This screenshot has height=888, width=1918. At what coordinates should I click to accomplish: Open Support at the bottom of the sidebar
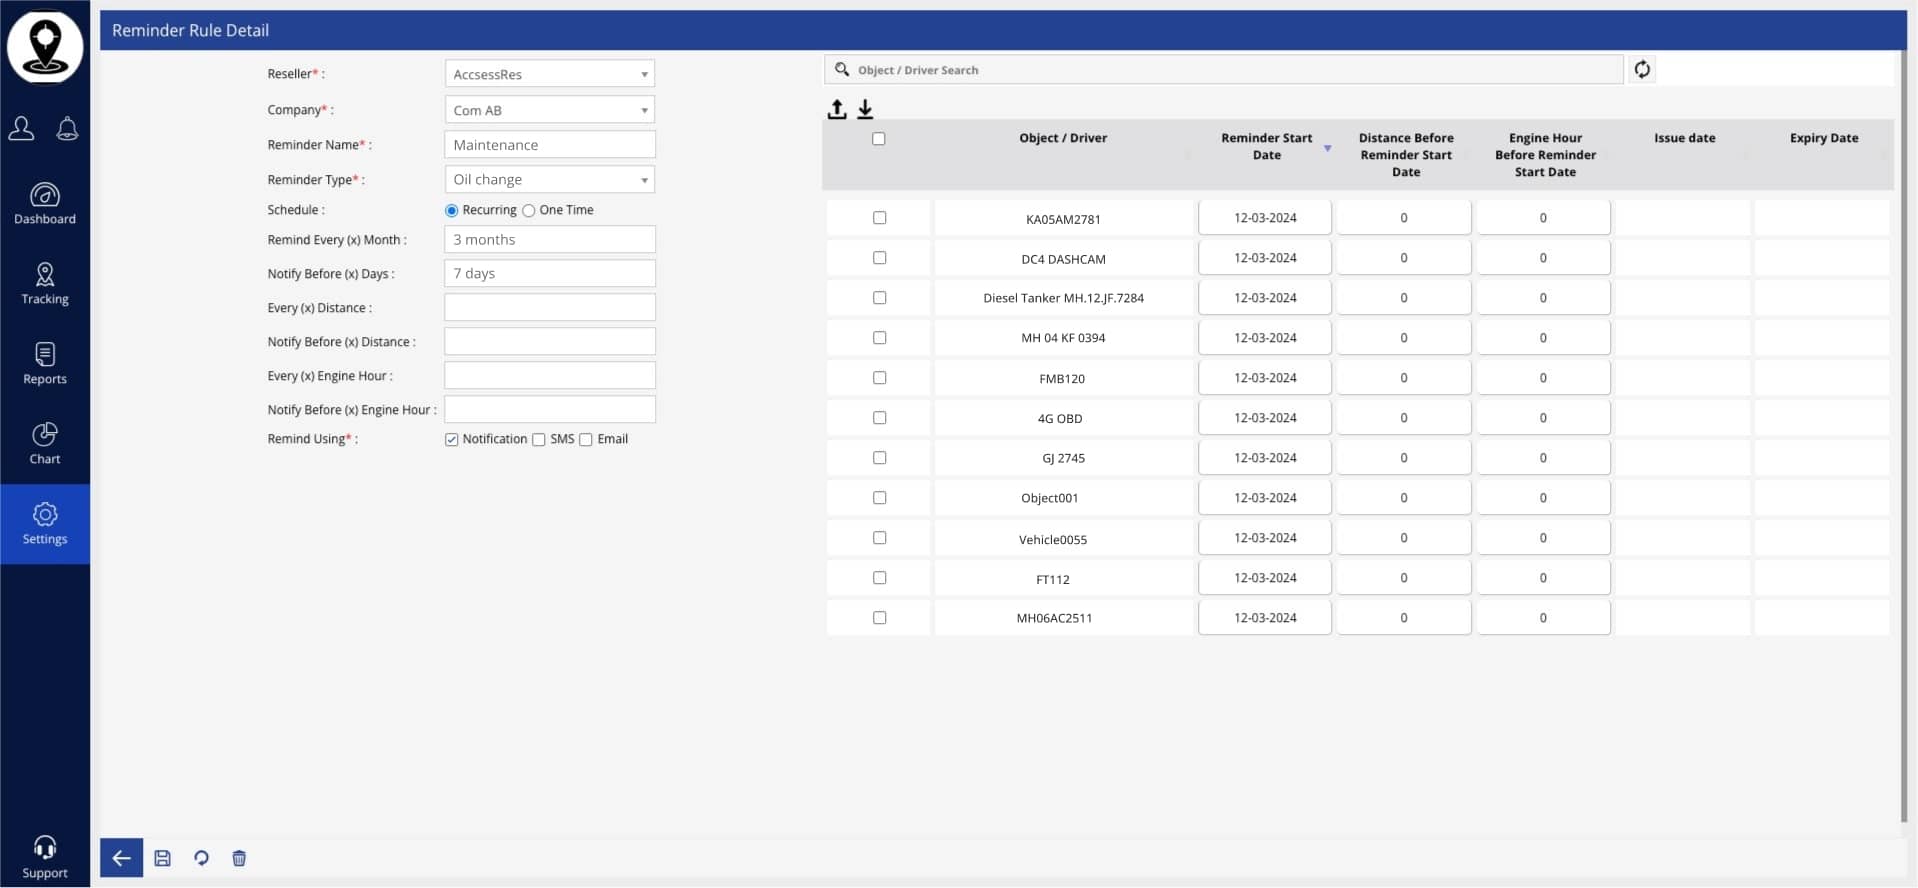[x=45, y=858]
